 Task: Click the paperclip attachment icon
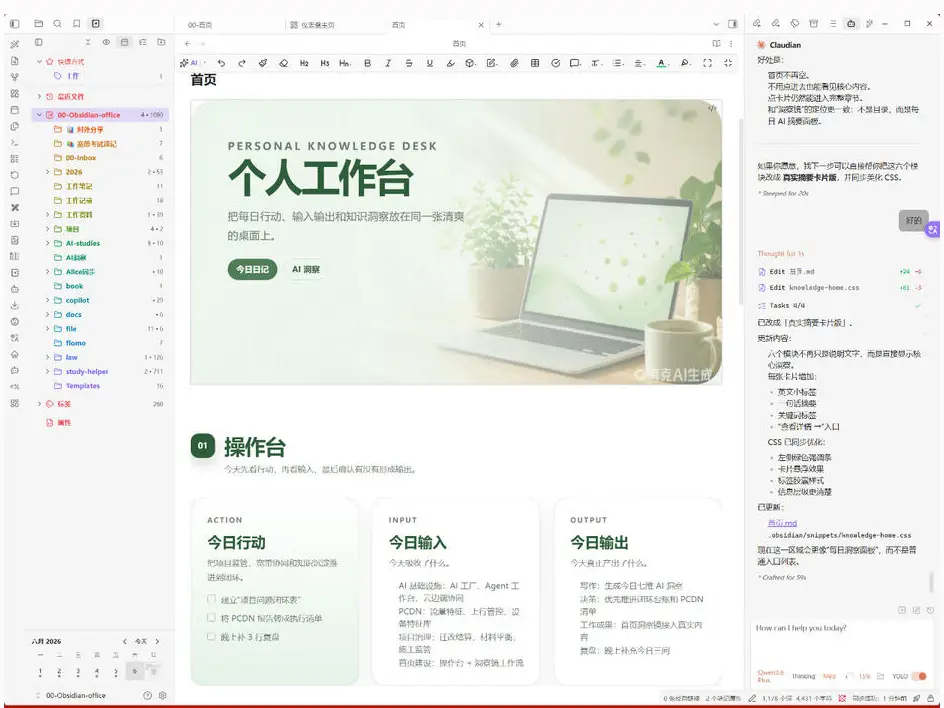[514, 63]
